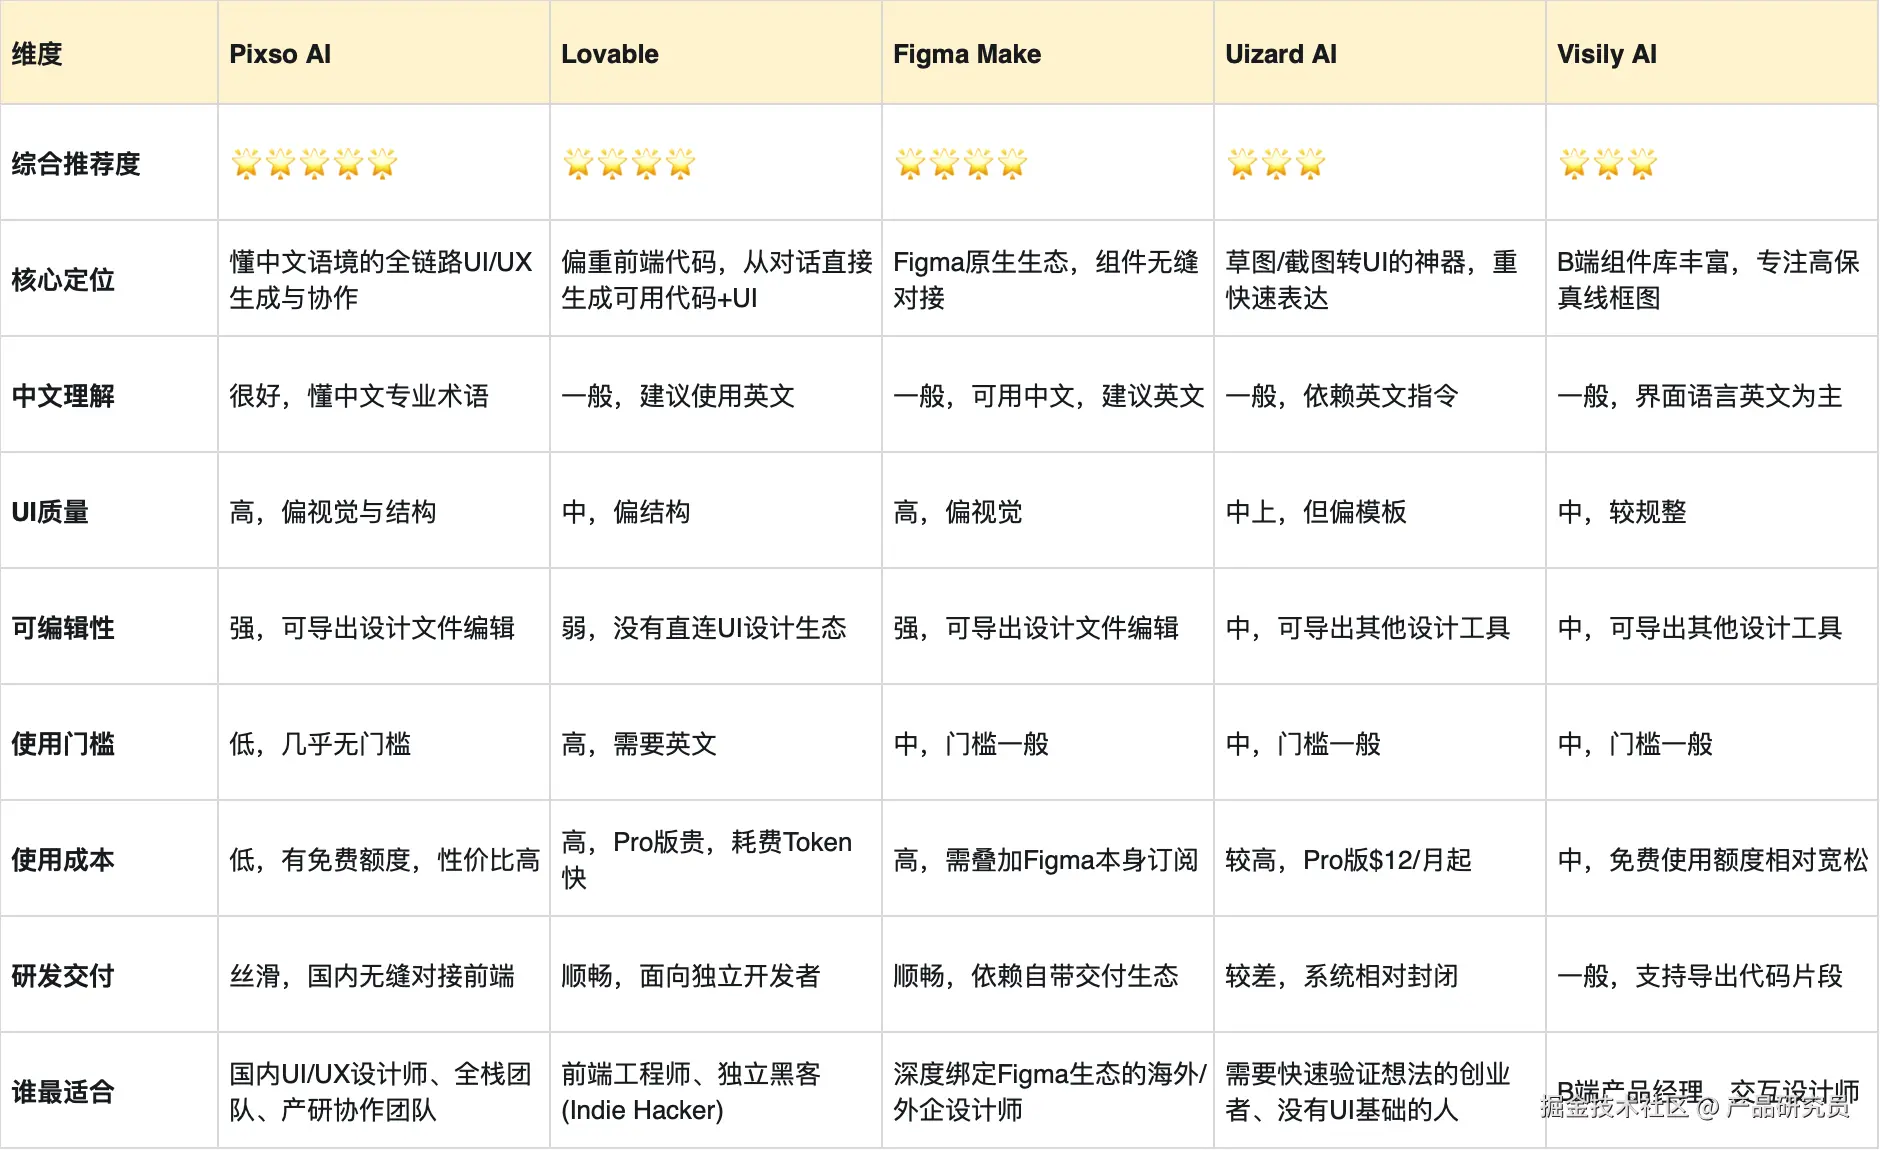Click the cell "高，偏视觉与结构"
The height and width of the screenshot is (1150, 1880).
[384, 511]
